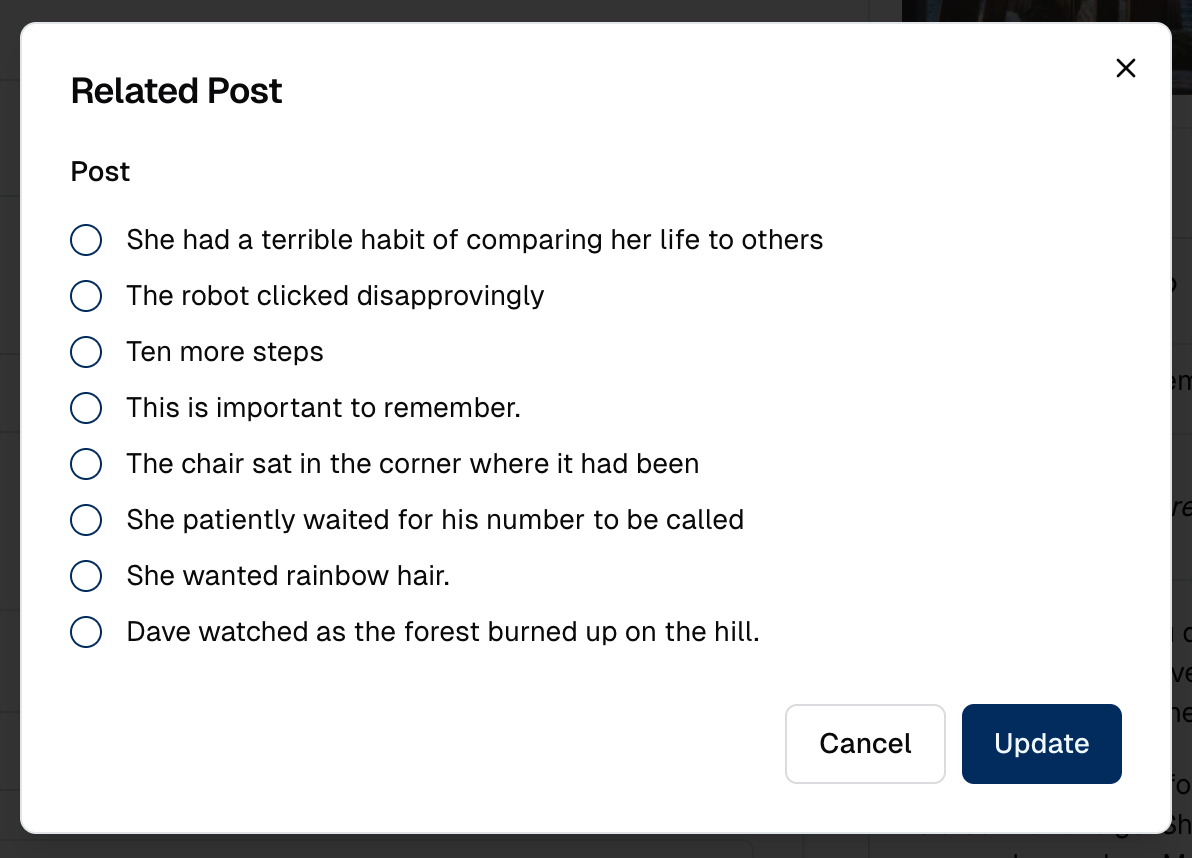This screenshot has height=858, width=1192.
Task: Click the 'She wanted rainbow hair.' label text
Action: click(288, 576)
